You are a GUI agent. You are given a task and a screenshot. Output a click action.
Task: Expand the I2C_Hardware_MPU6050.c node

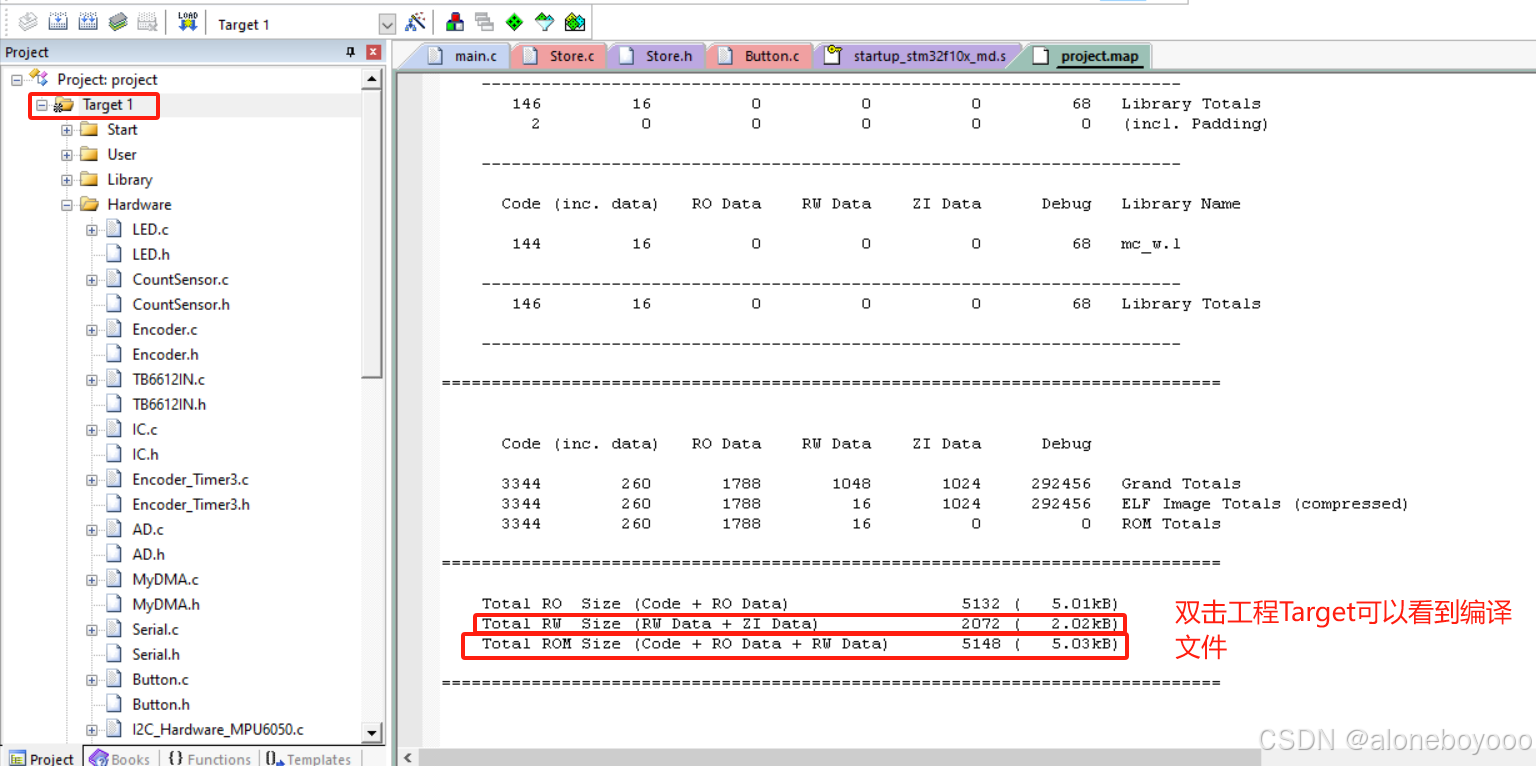click(91, 729)
